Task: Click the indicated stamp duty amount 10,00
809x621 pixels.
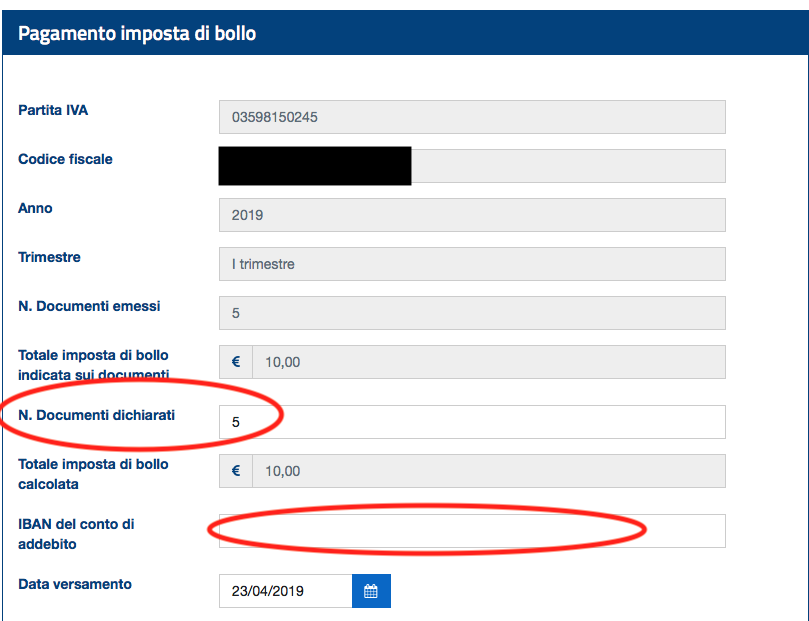Action: pos(488,362)
